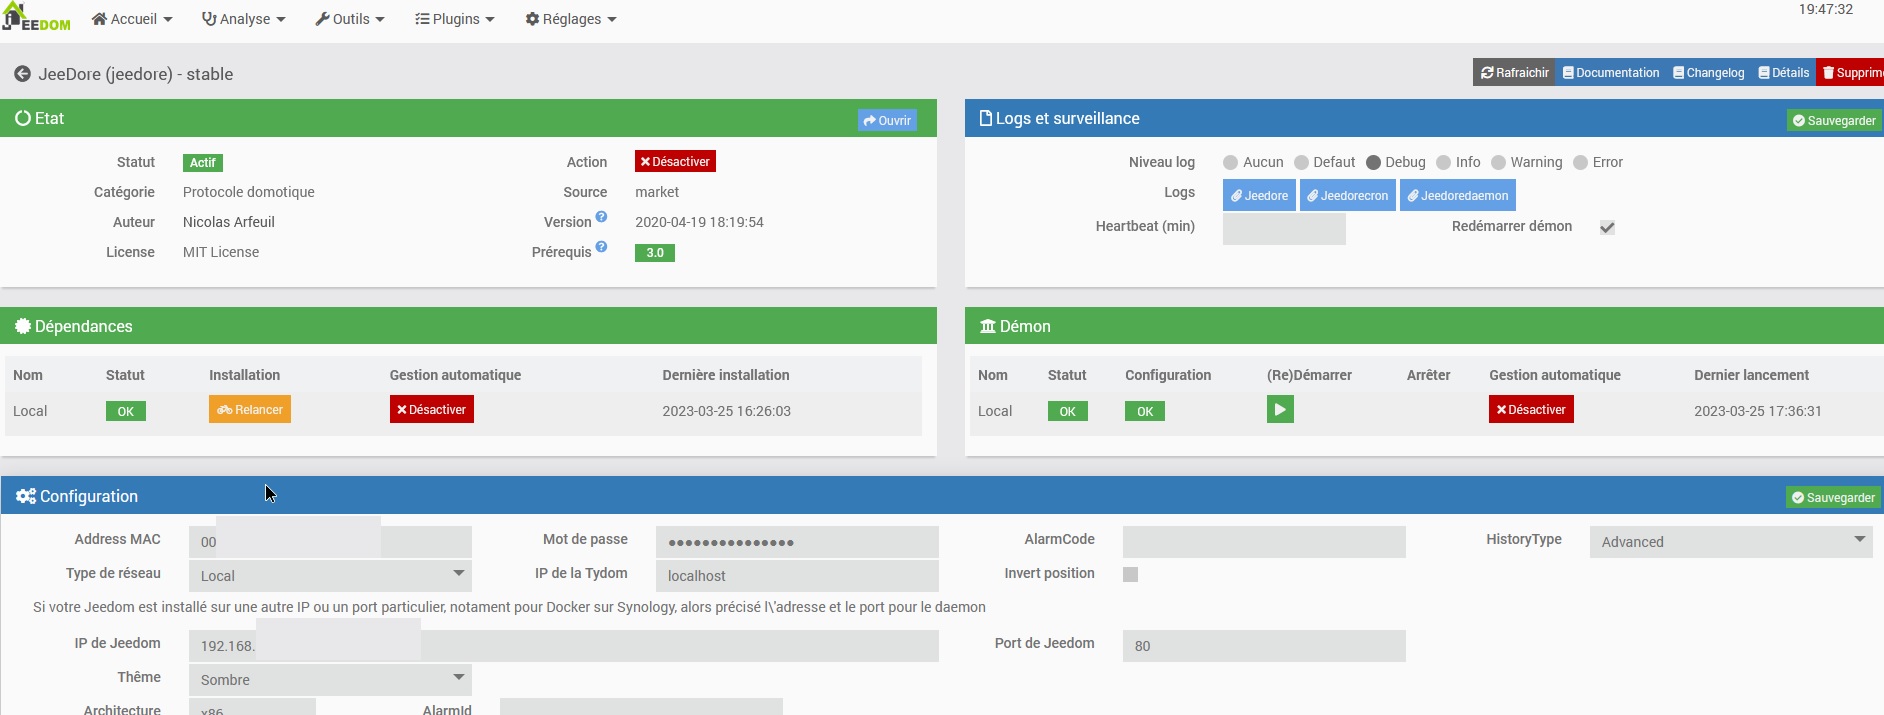The height and width of the screenshot is (715, 1884).
Task: Expand the HistoryType dropdown
Action: (x=1731, y=542)
